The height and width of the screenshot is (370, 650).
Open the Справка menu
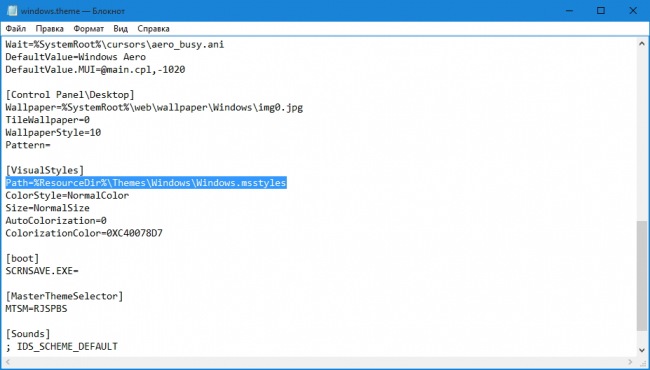(153, 29)
